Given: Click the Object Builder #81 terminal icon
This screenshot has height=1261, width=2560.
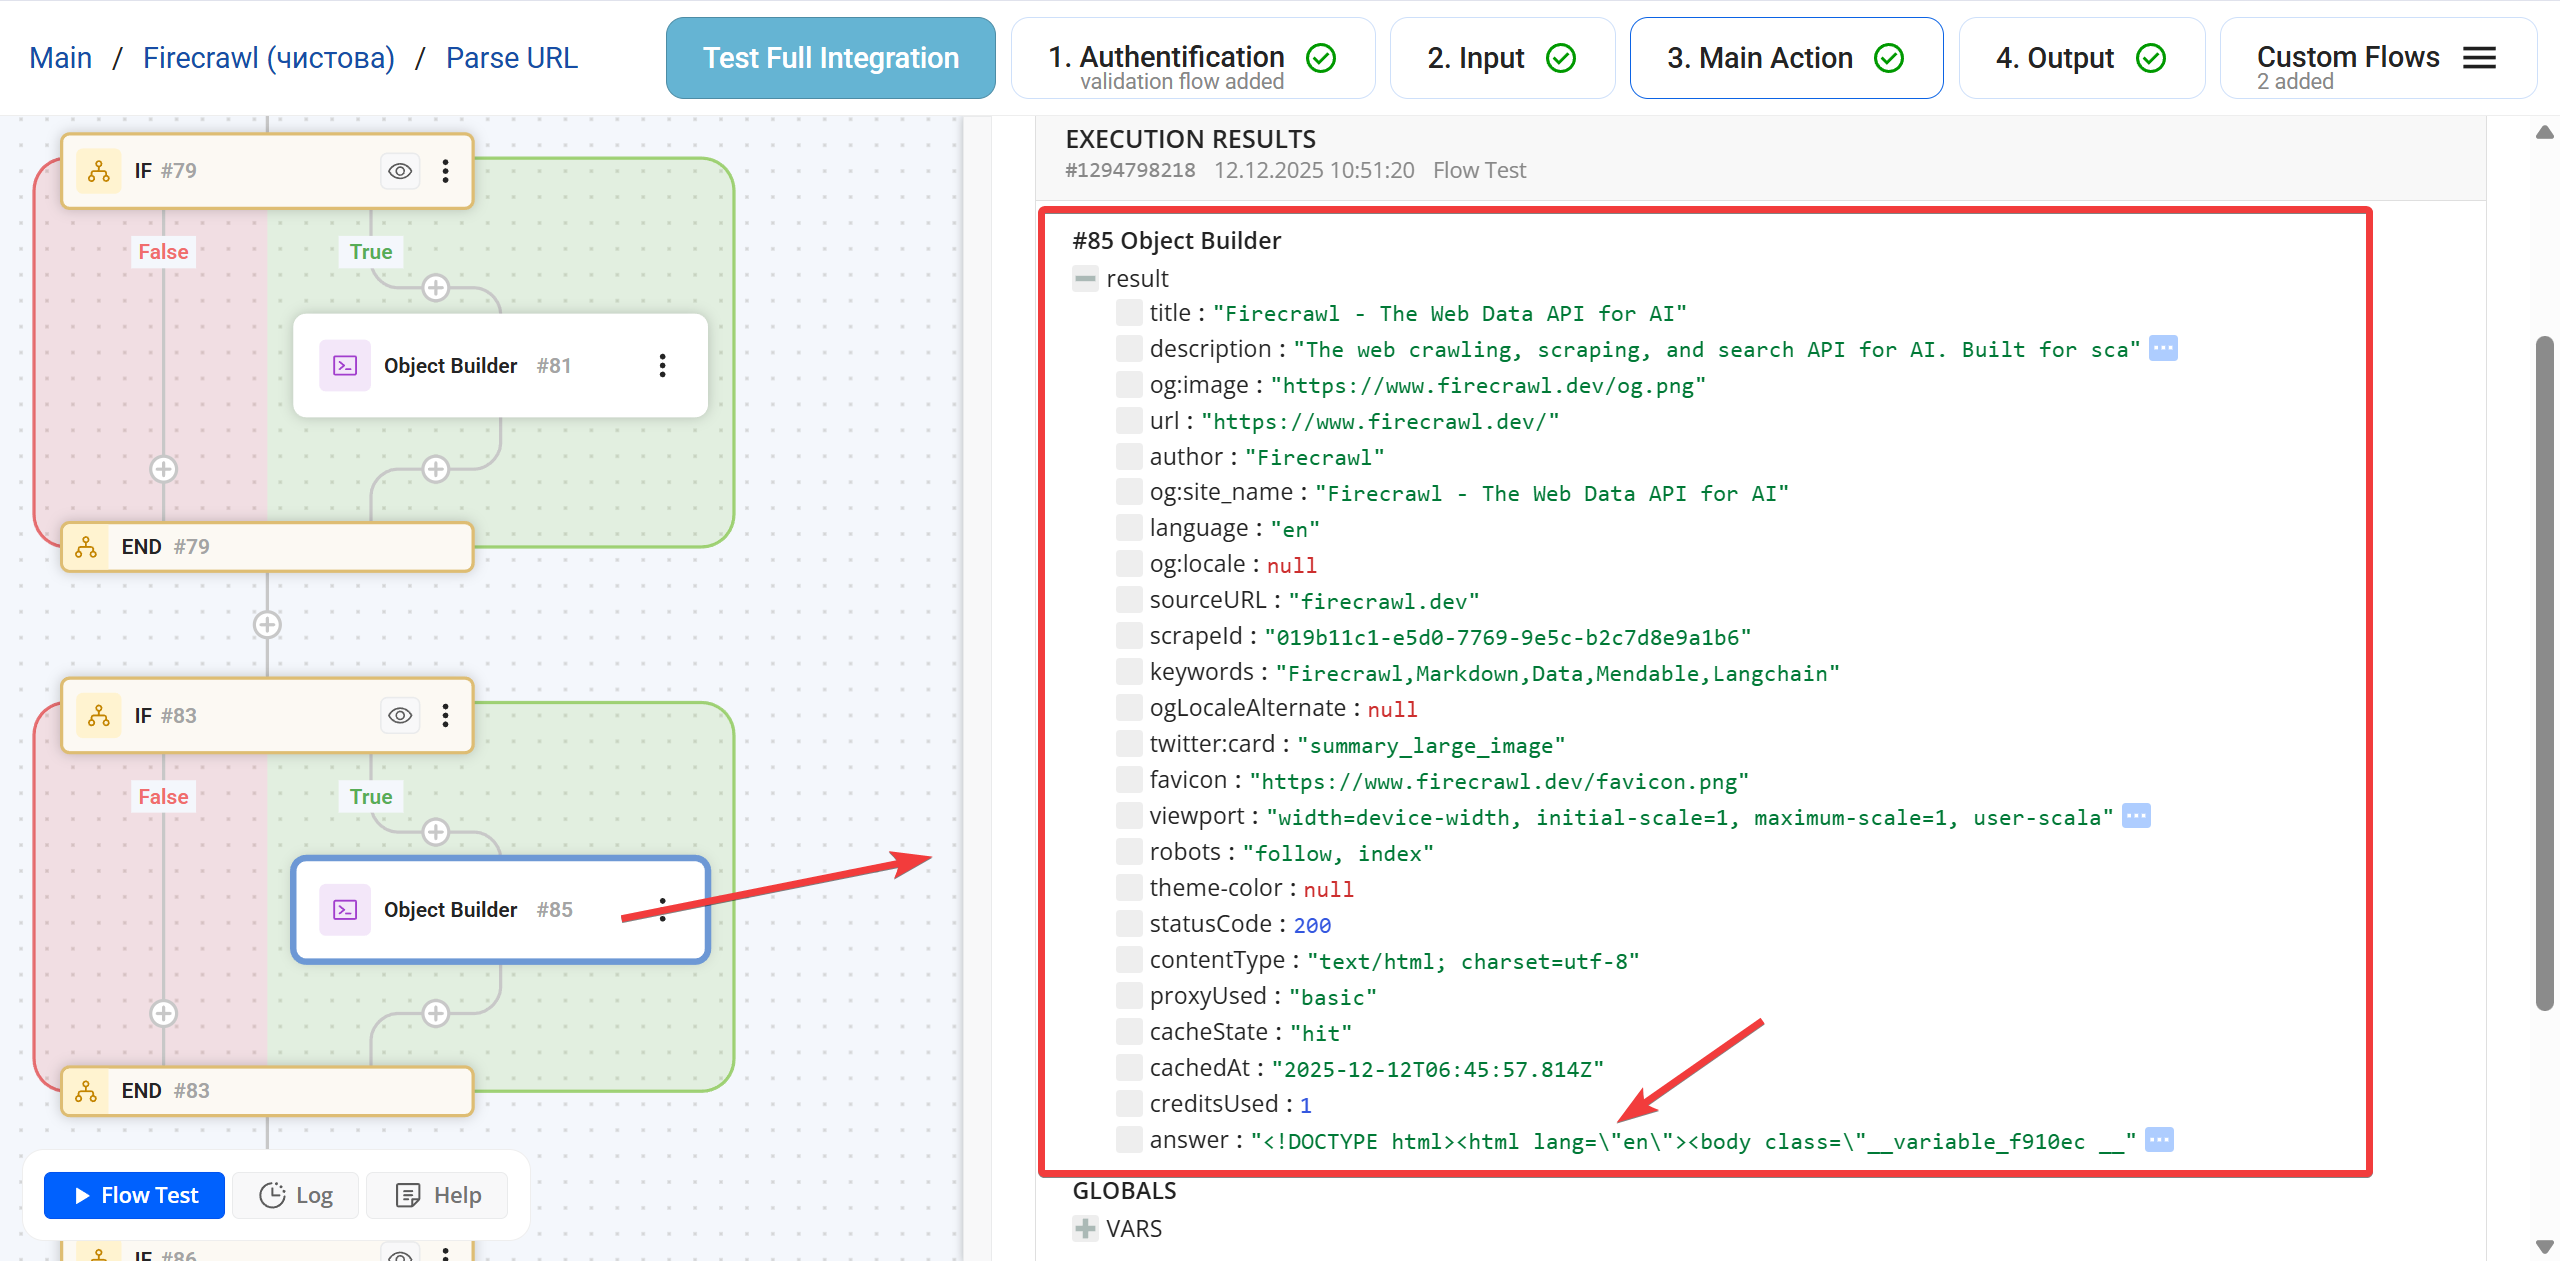Looking at the screenshot, I should pyautogui.click(x=344, y=365).
